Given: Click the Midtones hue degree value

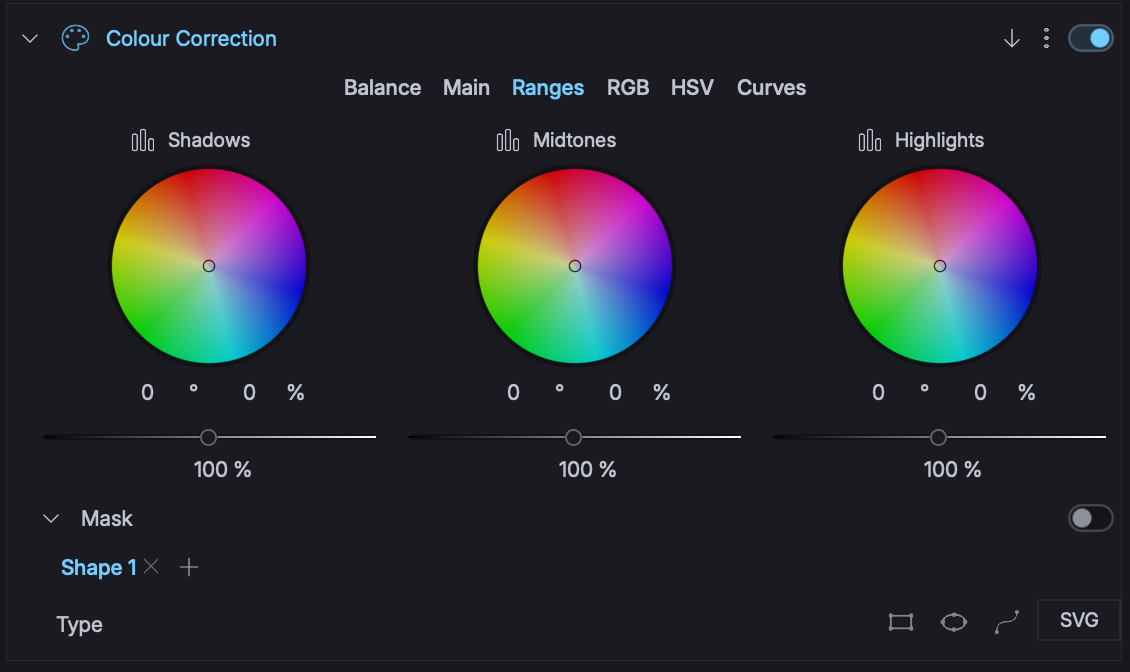Looking at the screenshot, I should coord(513,392).
